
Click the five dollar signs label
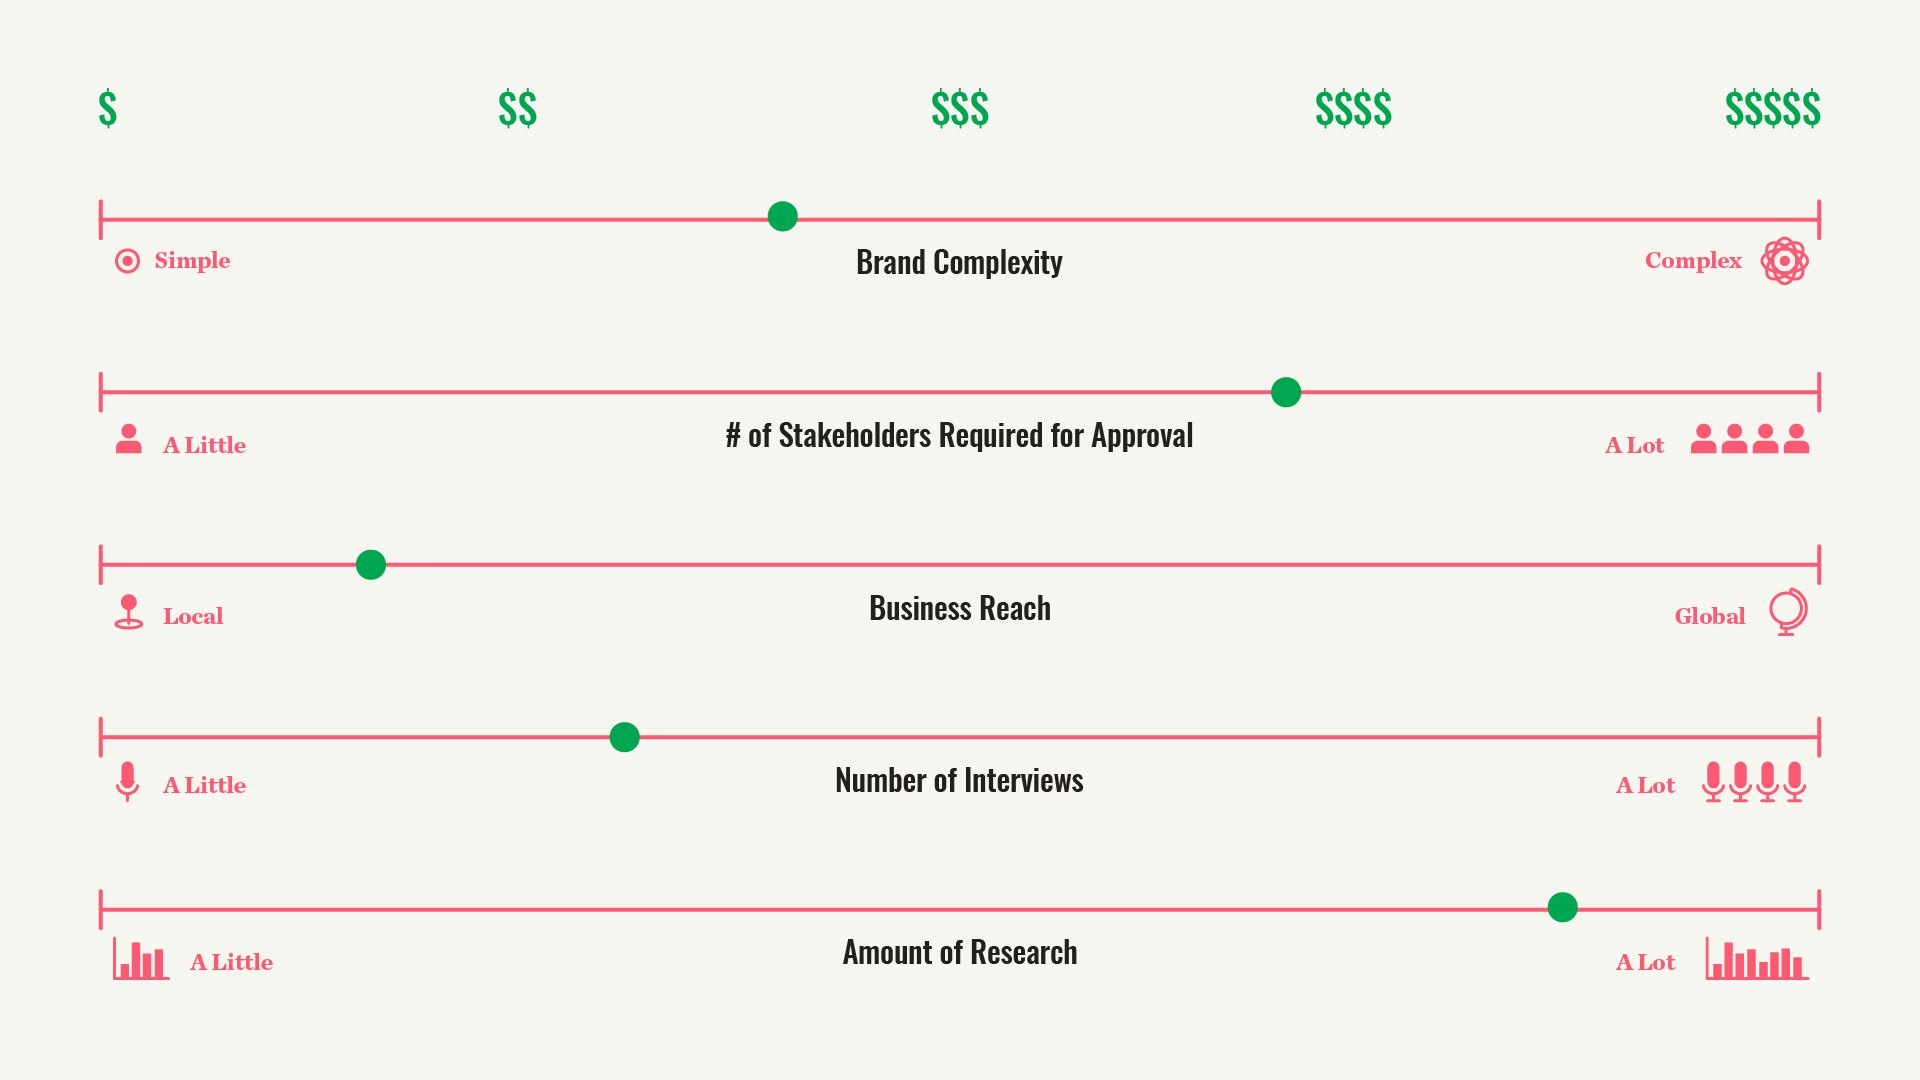click(1773, 108)
